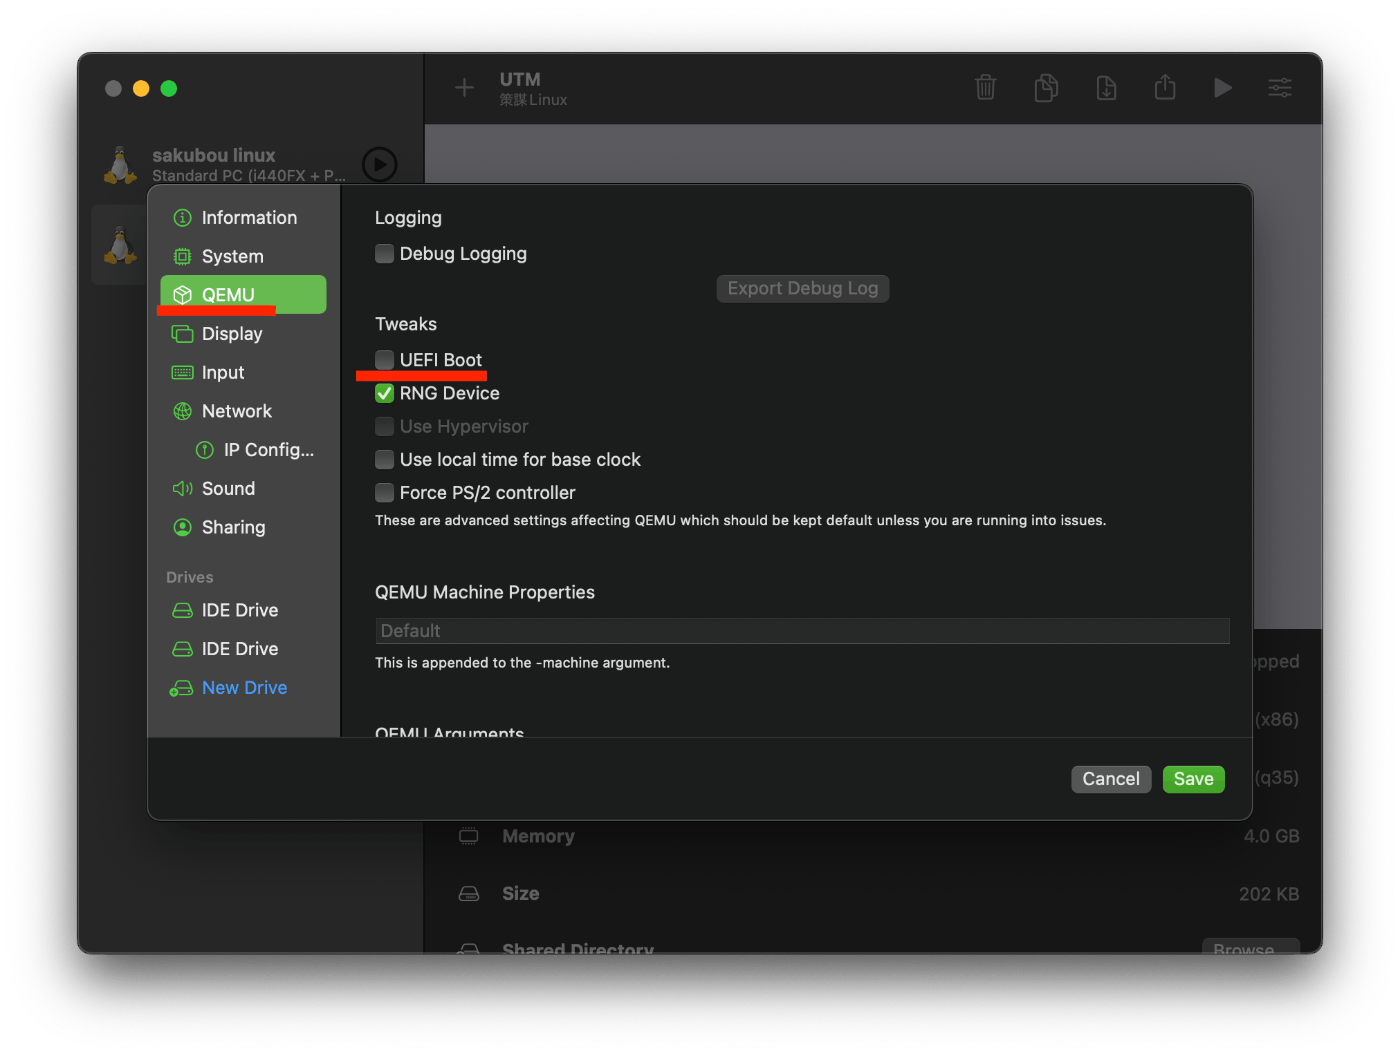Open the Sound settings section
This screenshot has height=1056, width=1400.
pos(243,488)
